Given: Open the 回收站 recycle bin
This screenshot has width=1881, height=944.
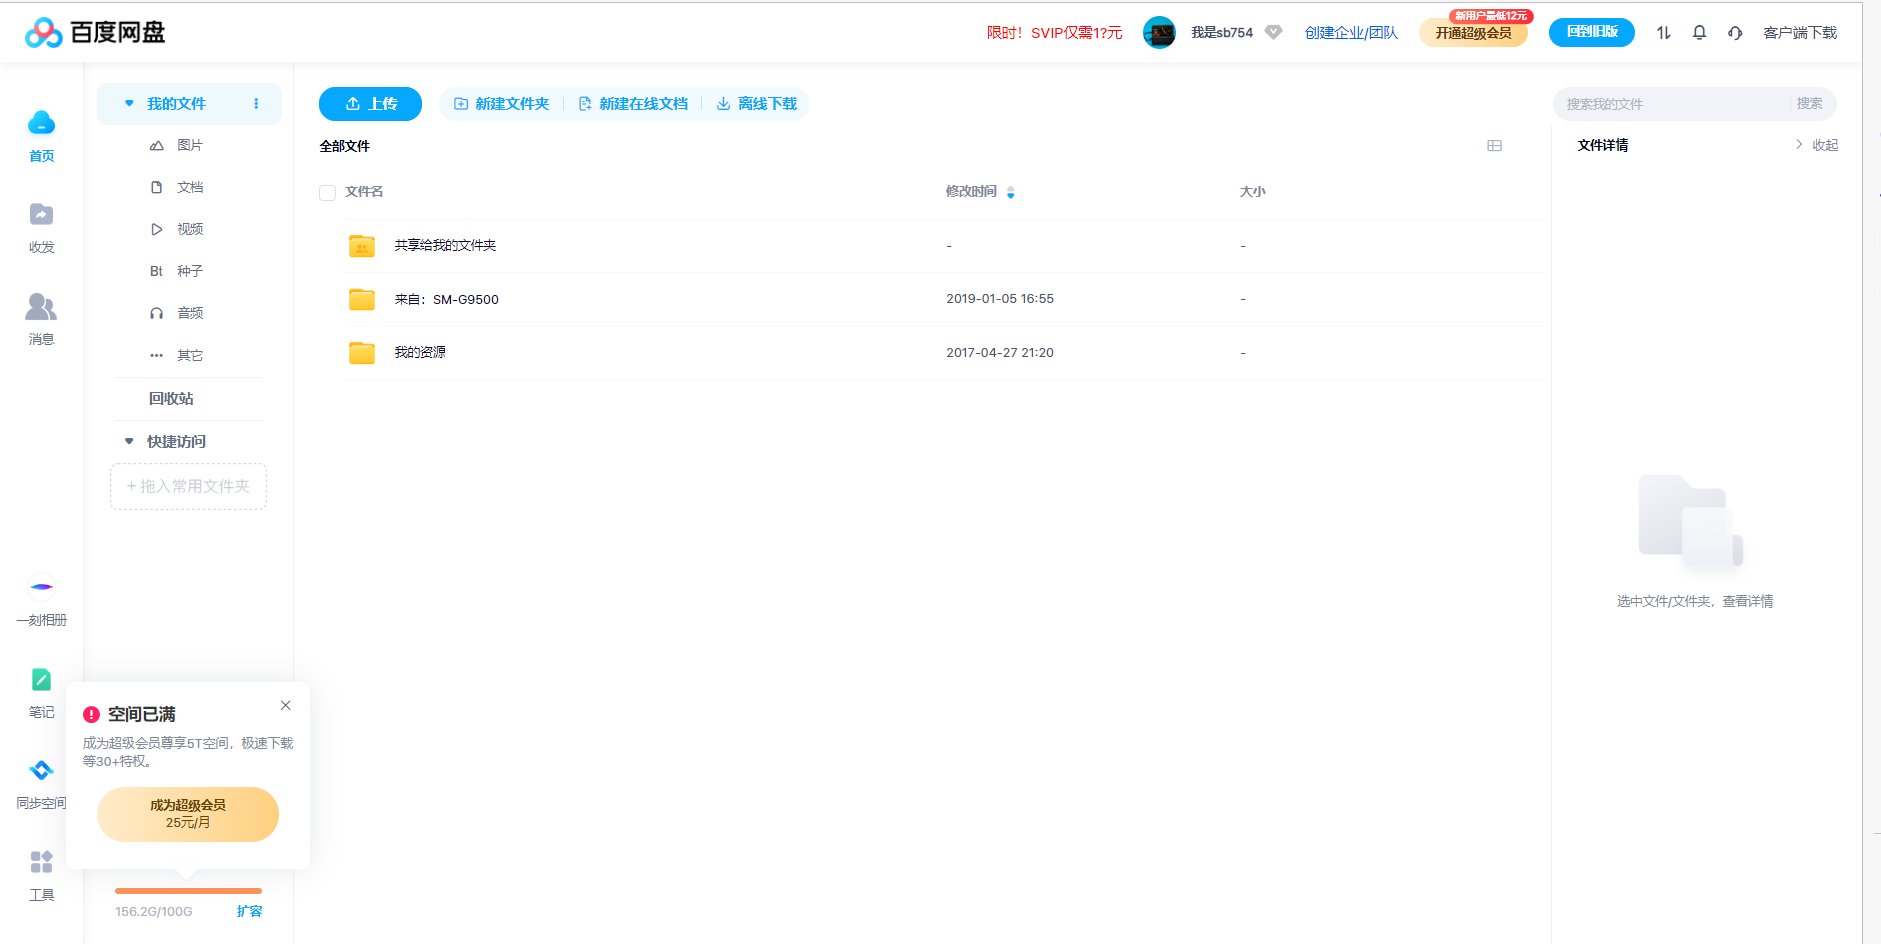Looking at the screenshot, I should tap(170, 398).
